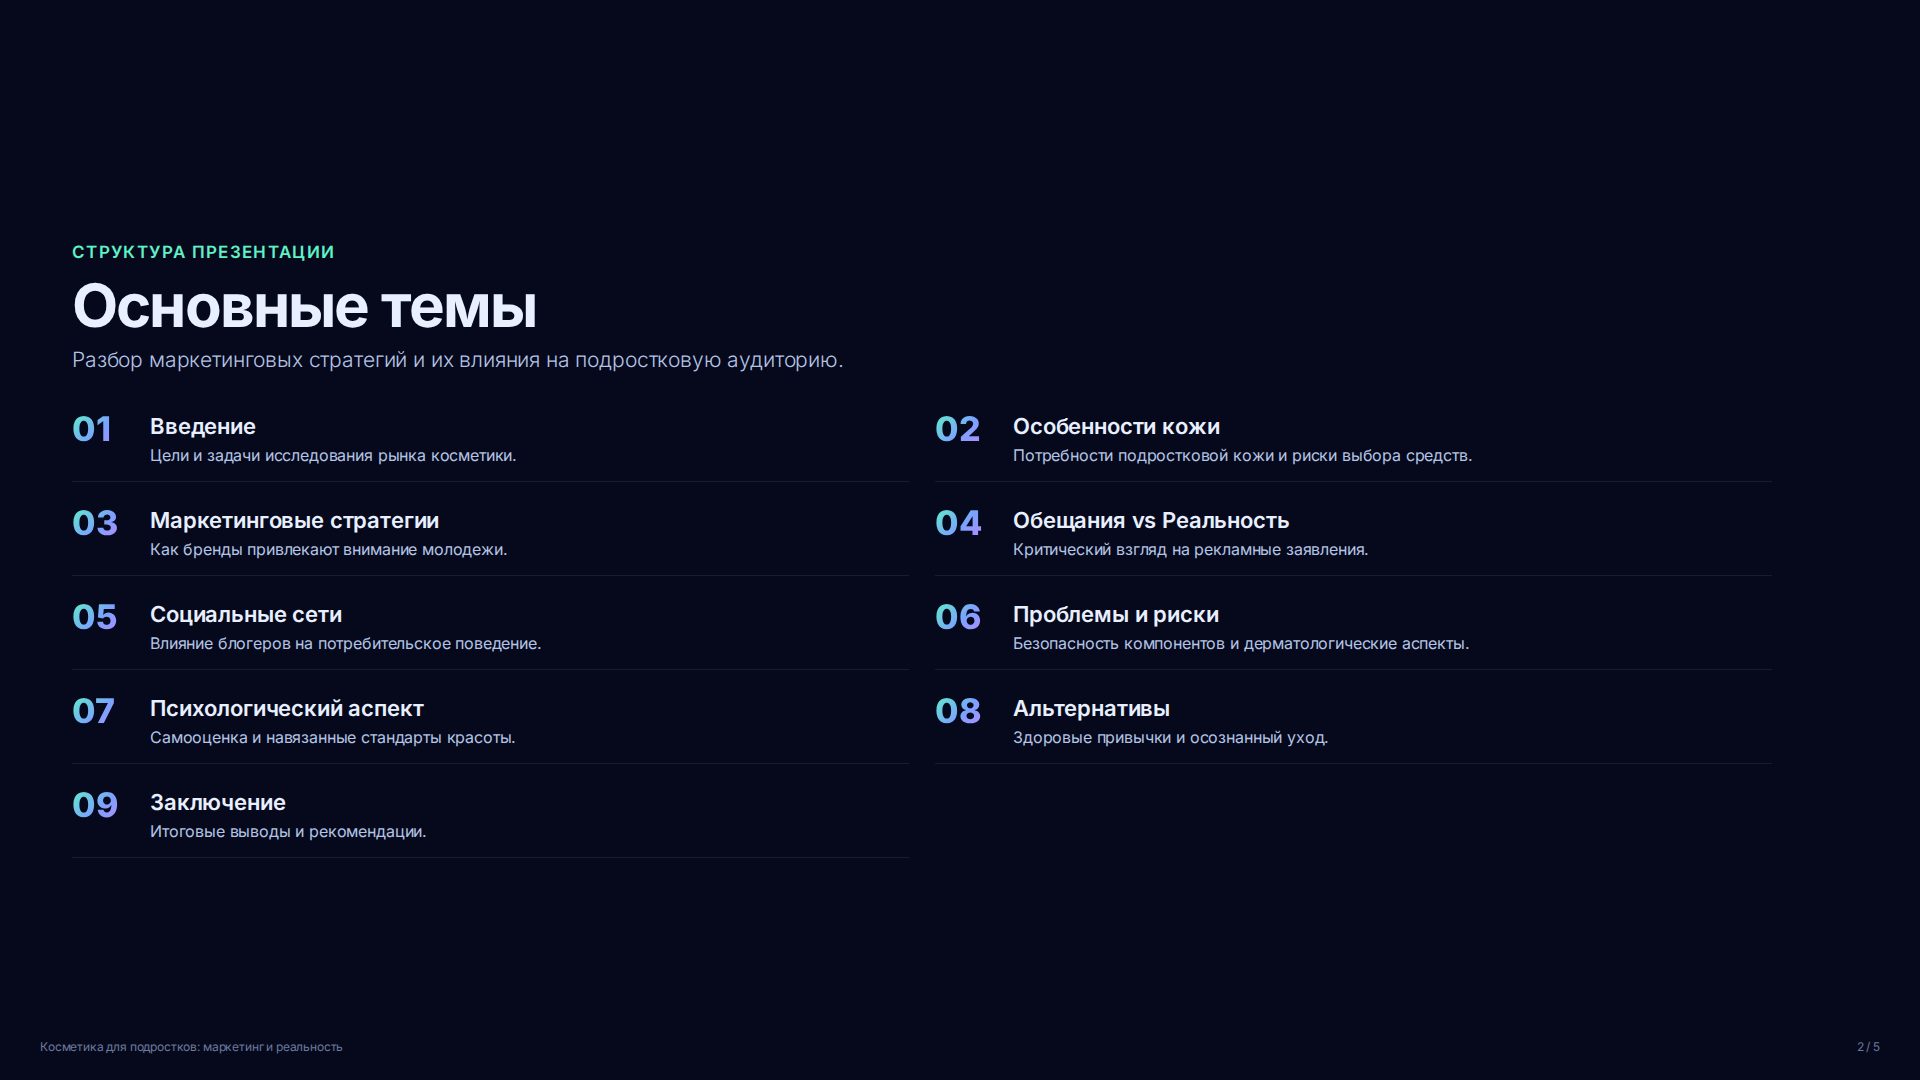Select the 'Социальные сети' title
This screenshot has height=1080, width=1920.
(246, 615)
